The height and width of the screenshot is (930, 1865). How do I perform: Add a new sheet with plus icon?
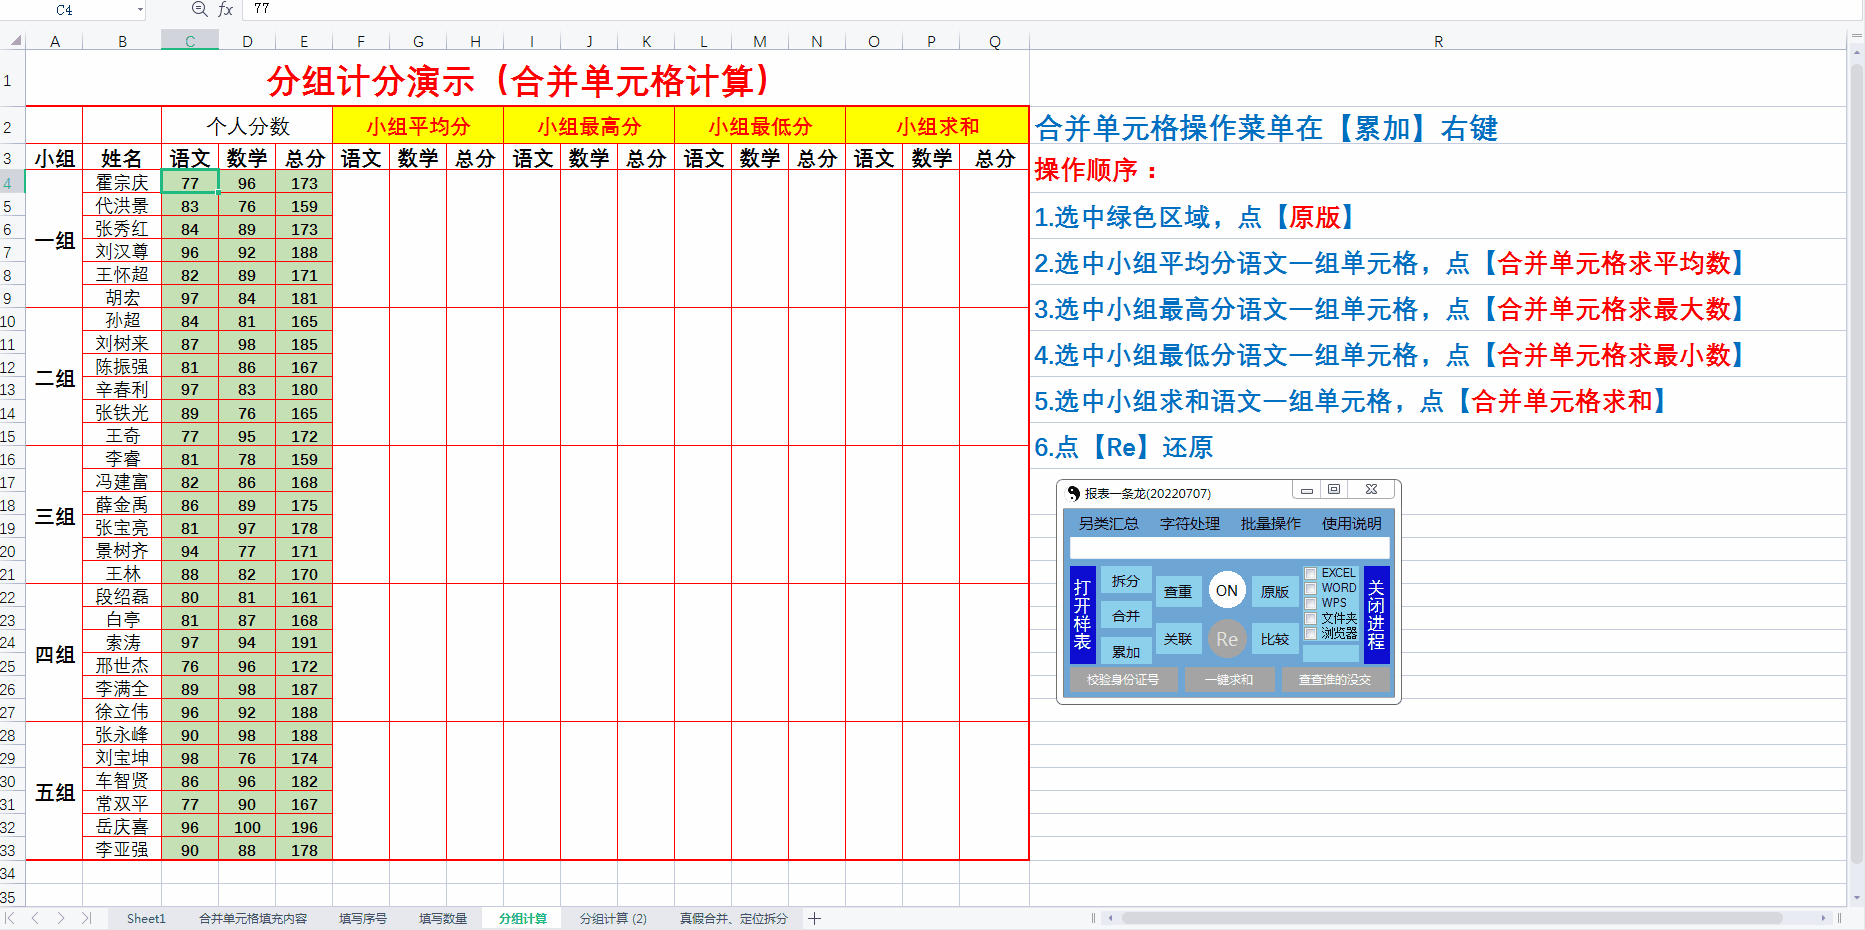[815, 918]
